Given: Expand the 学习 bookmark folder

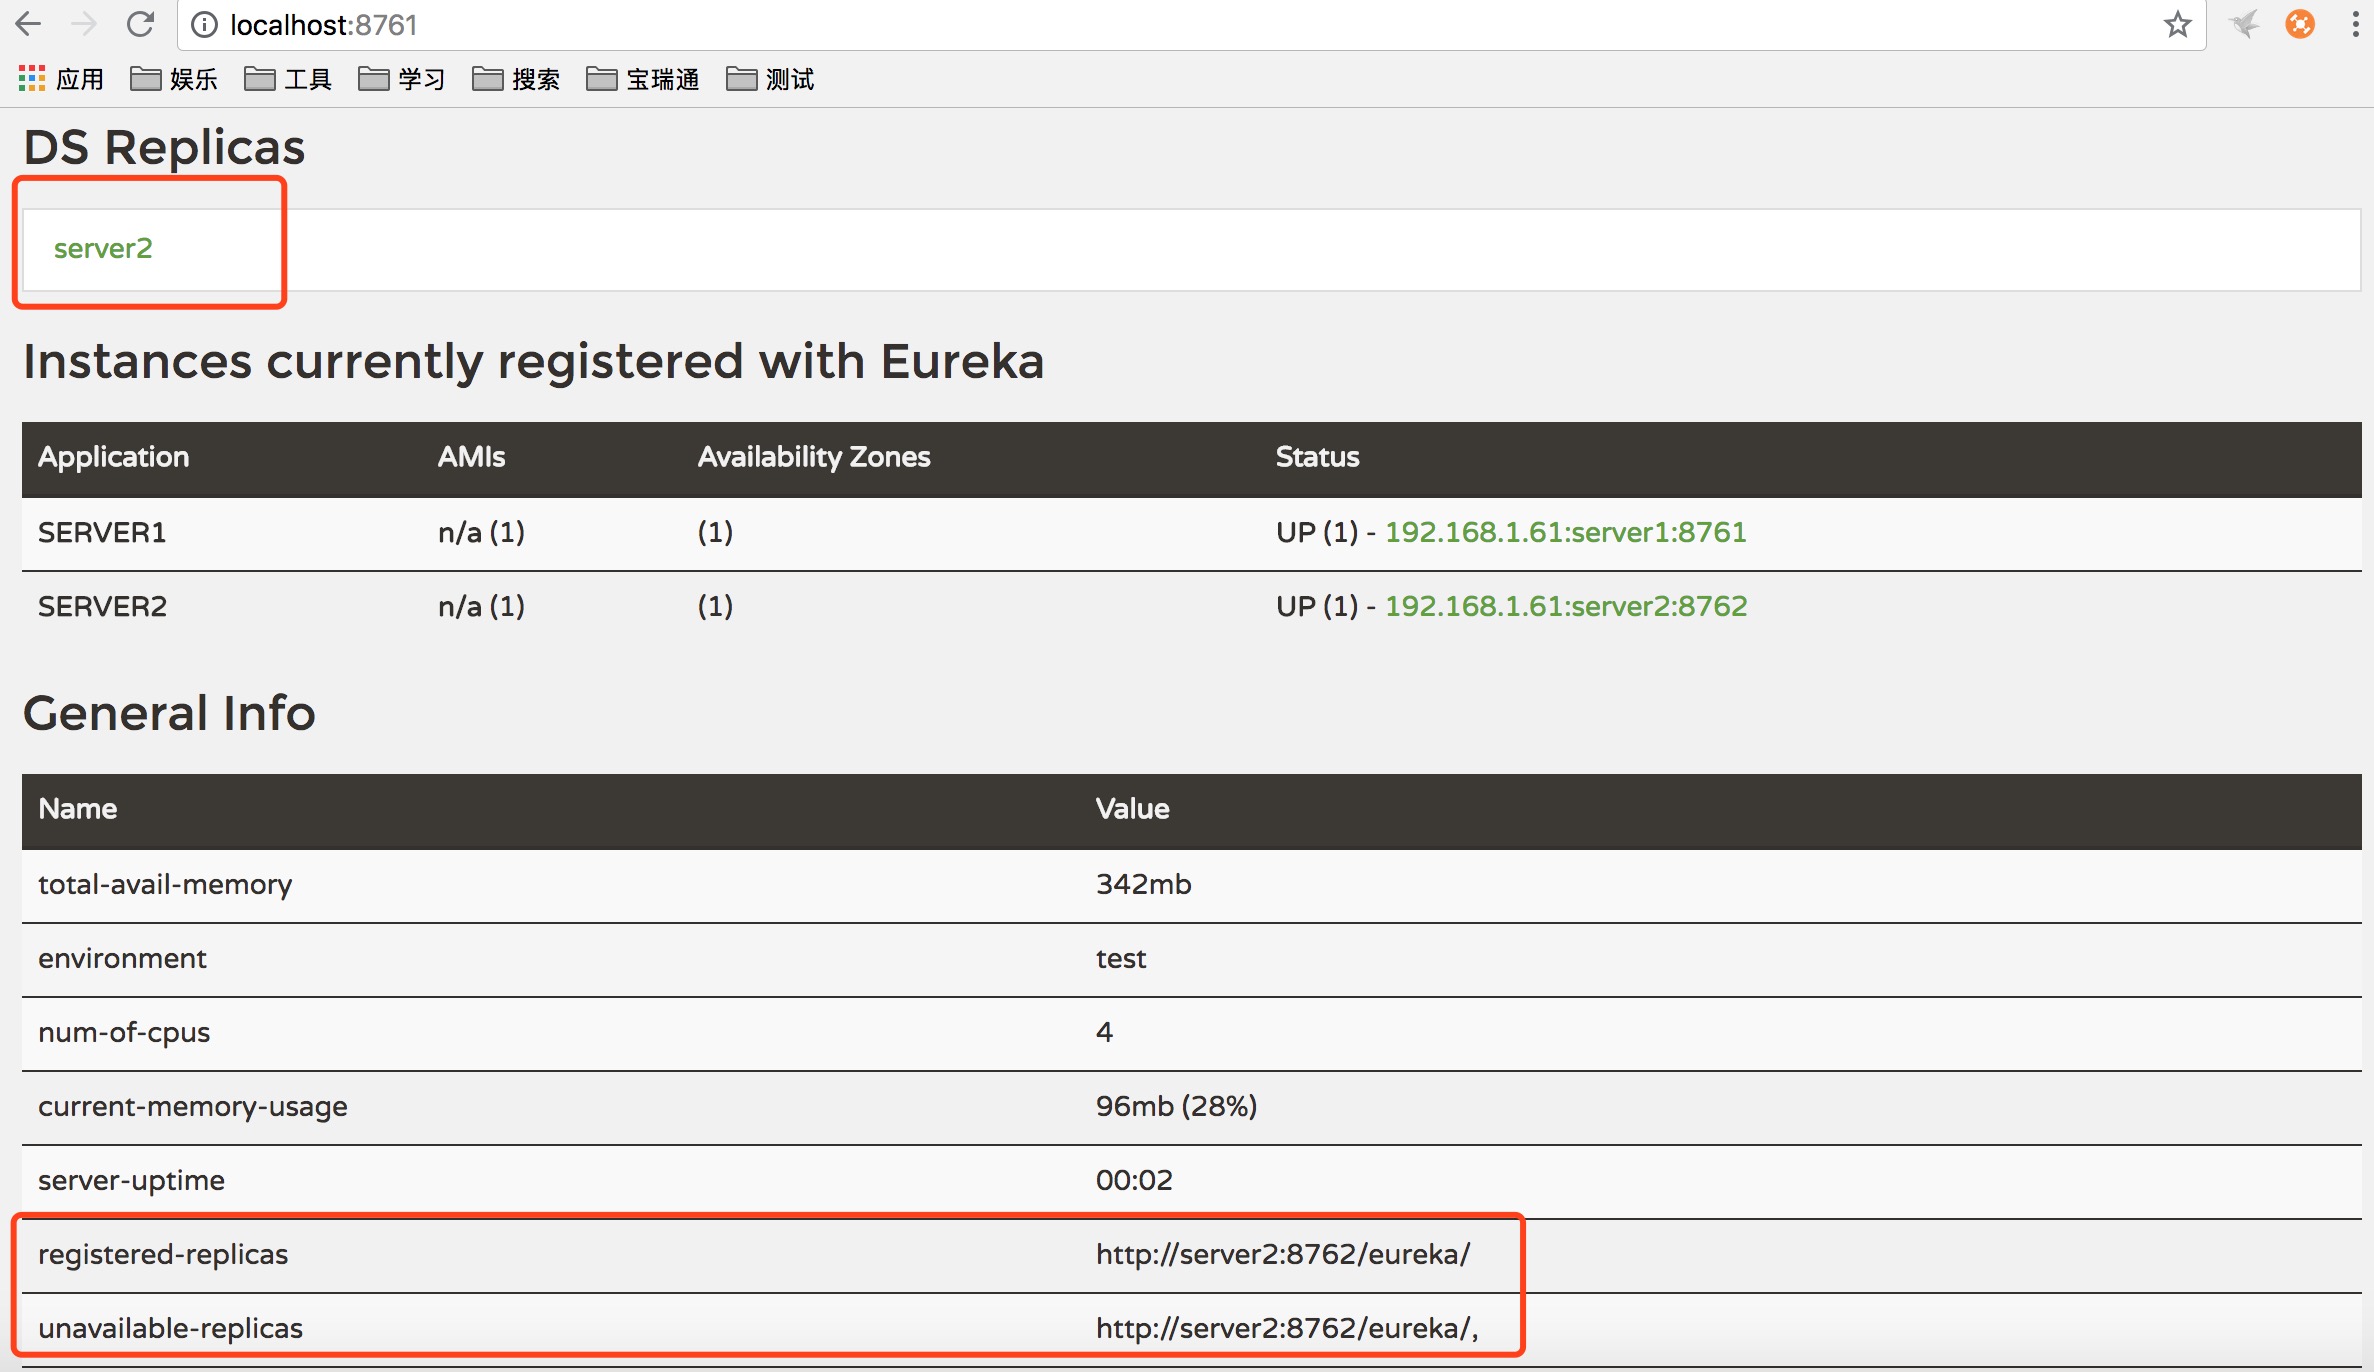Looking at the screenshot, I should [x=403, y=78].
